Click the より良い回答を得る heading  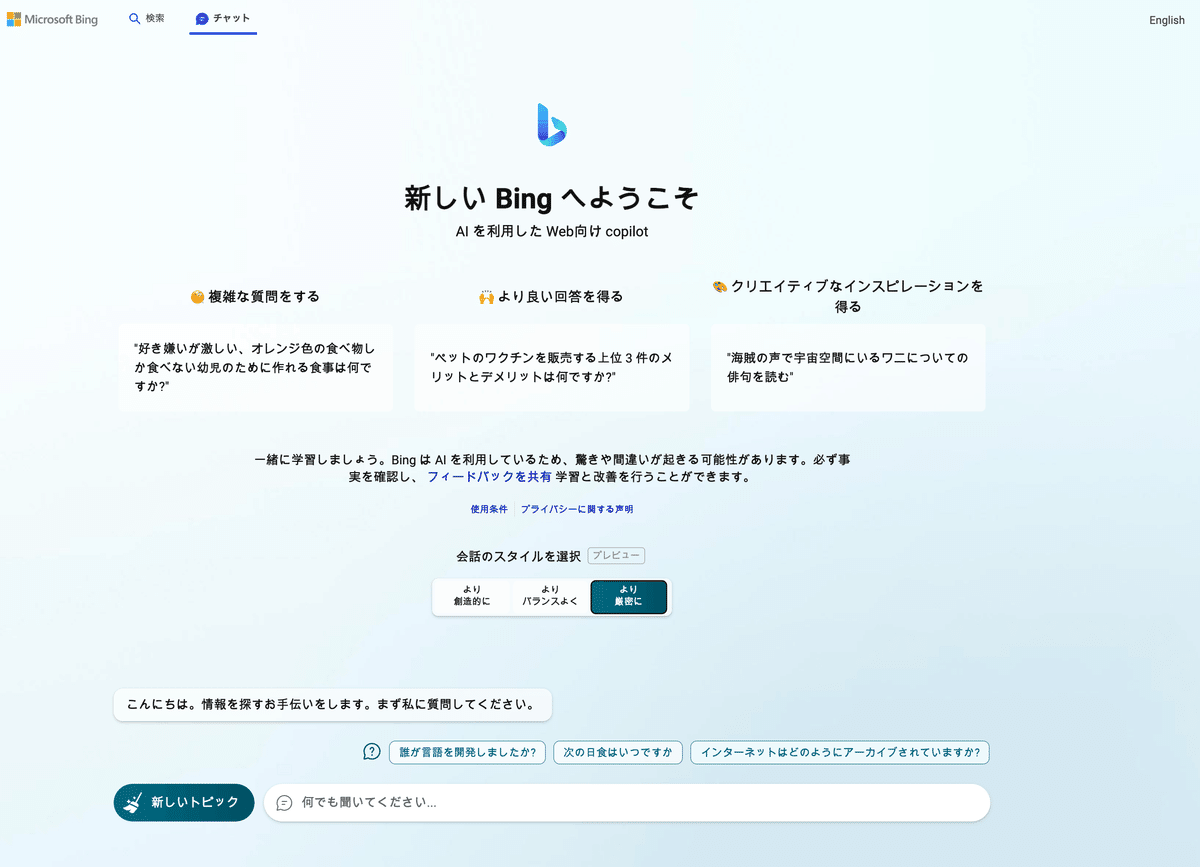551,296
